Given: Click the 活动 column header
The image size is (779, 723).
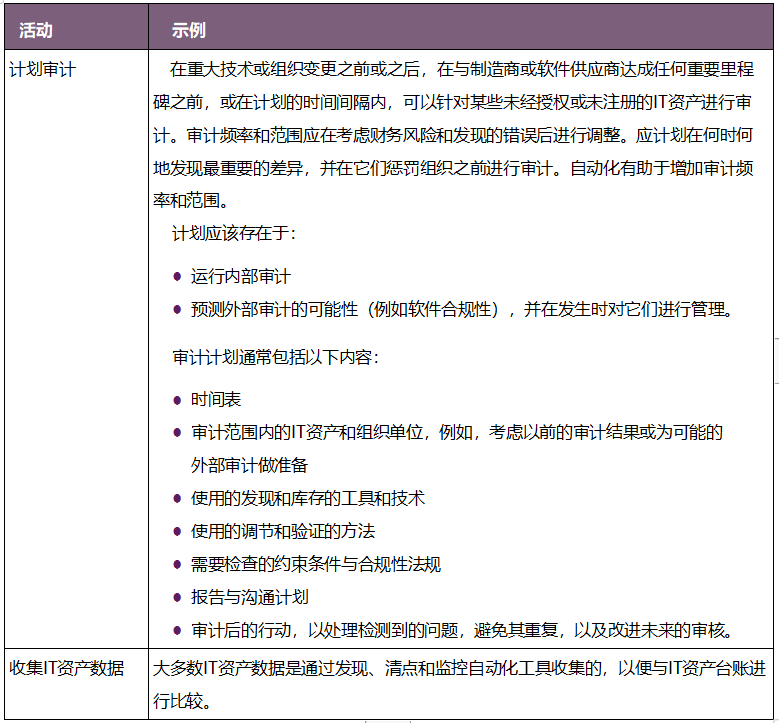Looking at the screenshot, I should coord(35,29).
